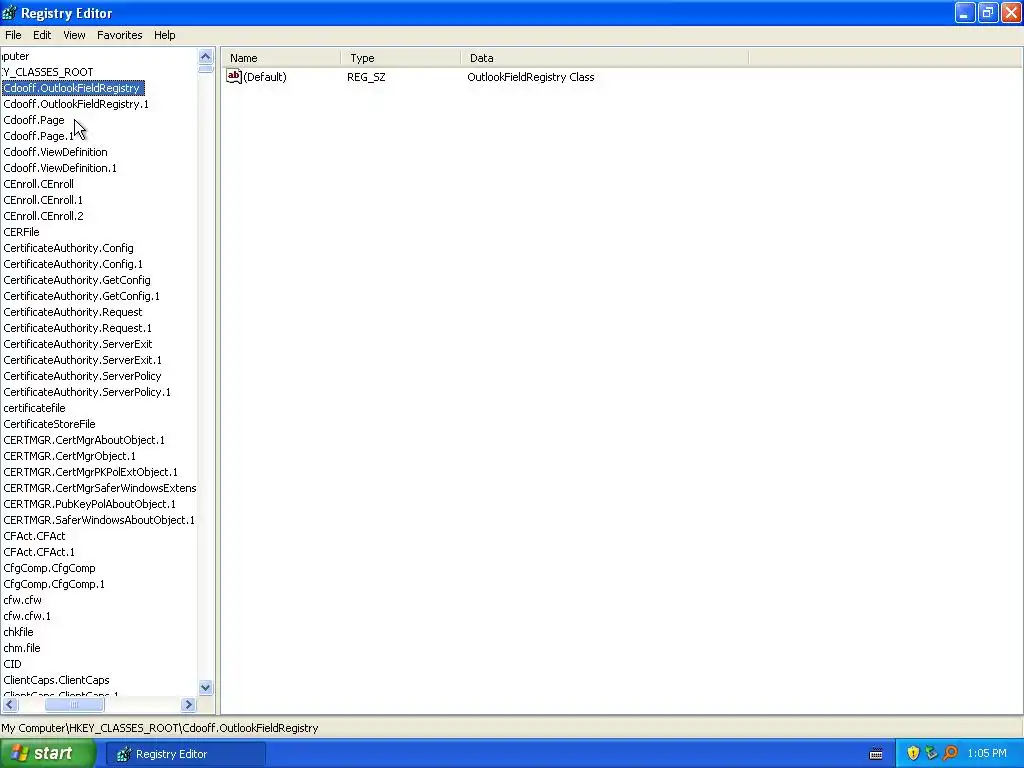The height and width of the screenshot is (768, 1024).
Task: Open the View menu
Action: [74, 35]
